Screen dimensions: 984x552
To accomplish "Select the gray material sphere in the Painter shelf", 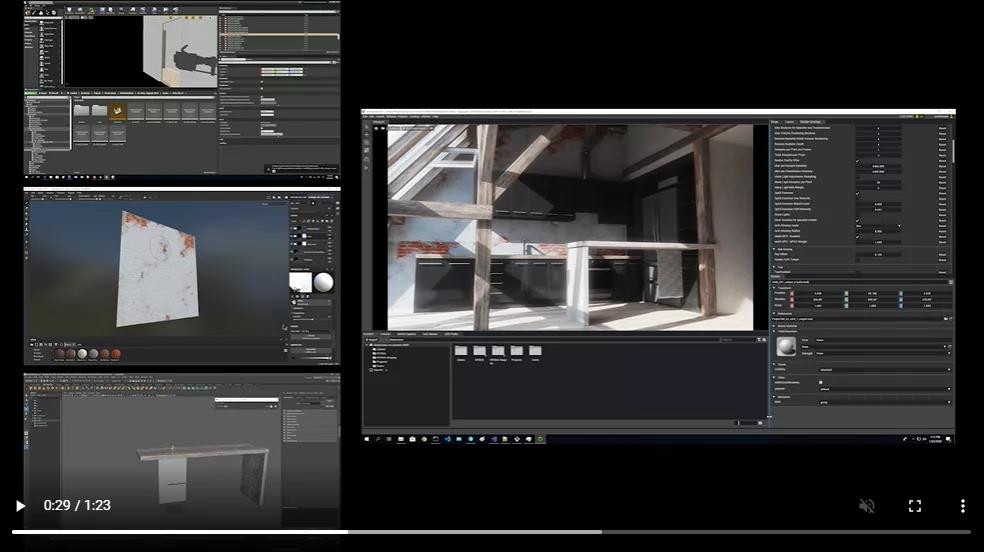I will pyautogui.click(x=94, y=354).
